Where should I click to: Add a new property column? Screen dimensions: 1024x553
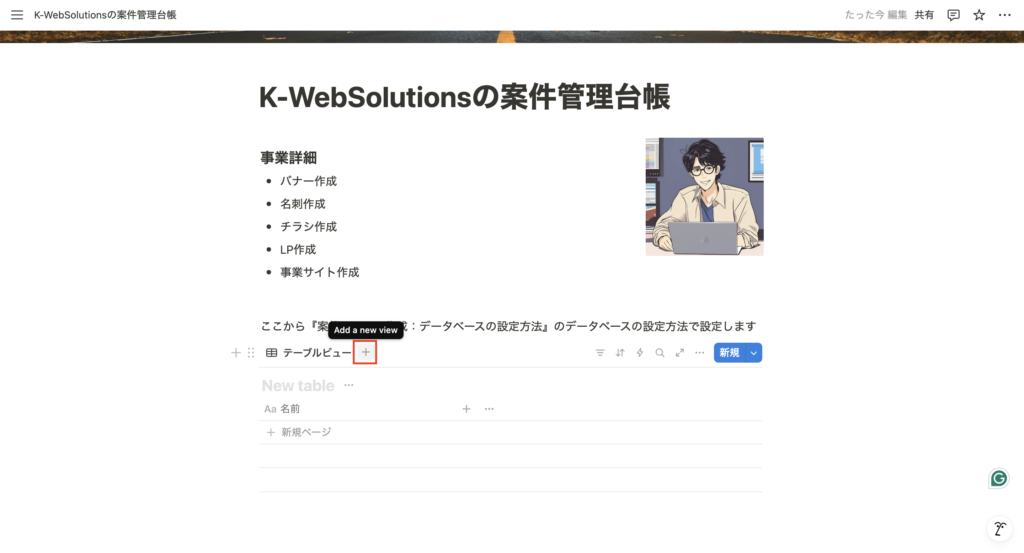point(466,409)
